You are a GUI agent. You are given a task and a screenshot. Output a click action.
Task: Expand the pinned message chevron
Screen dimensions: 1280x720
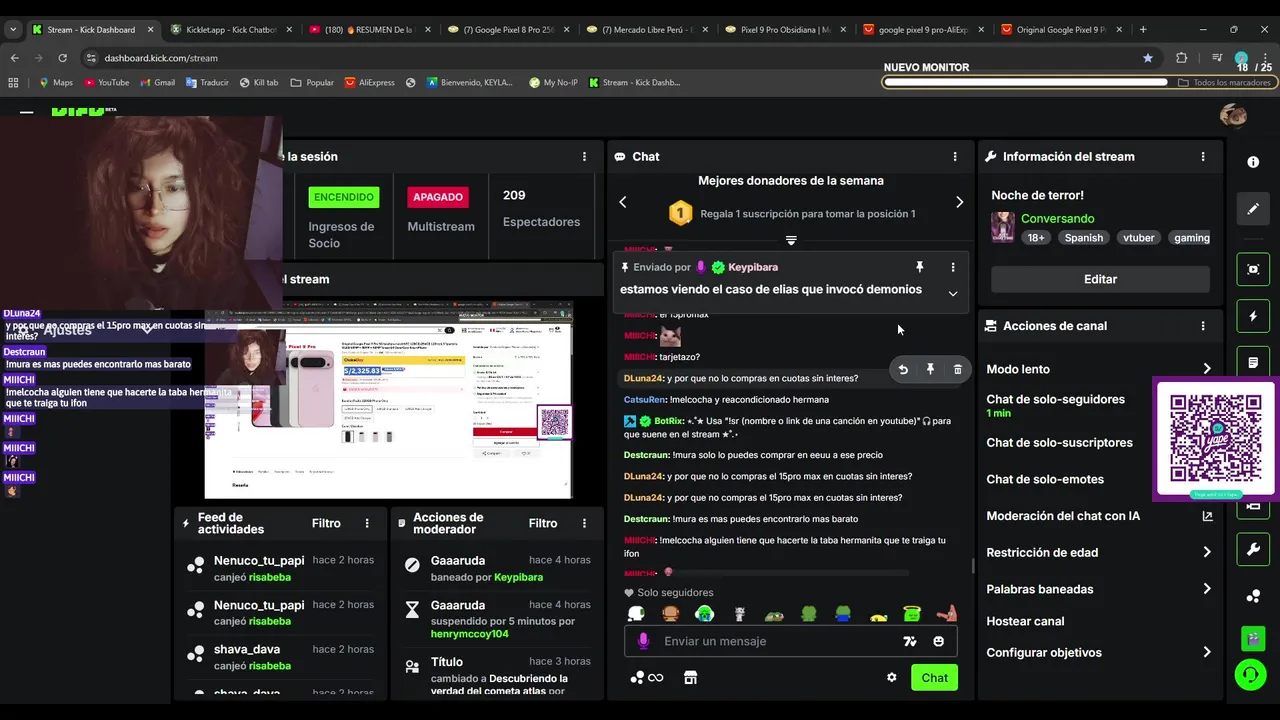pyautogui.click(x=953, y=293)
